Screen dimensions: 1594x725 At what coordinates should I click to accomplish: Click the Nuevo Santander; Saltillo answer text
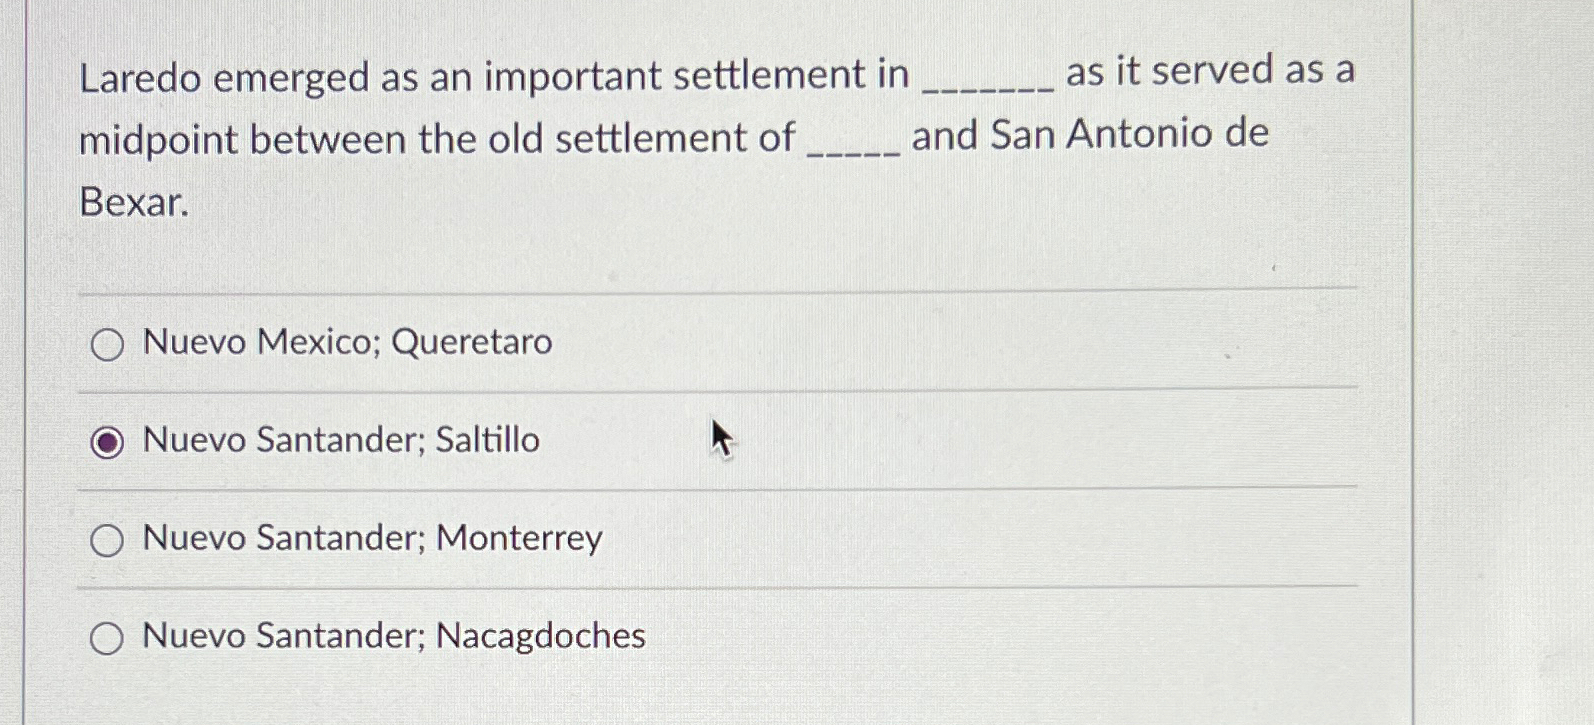pyautogui.click(x=340, y=440)
